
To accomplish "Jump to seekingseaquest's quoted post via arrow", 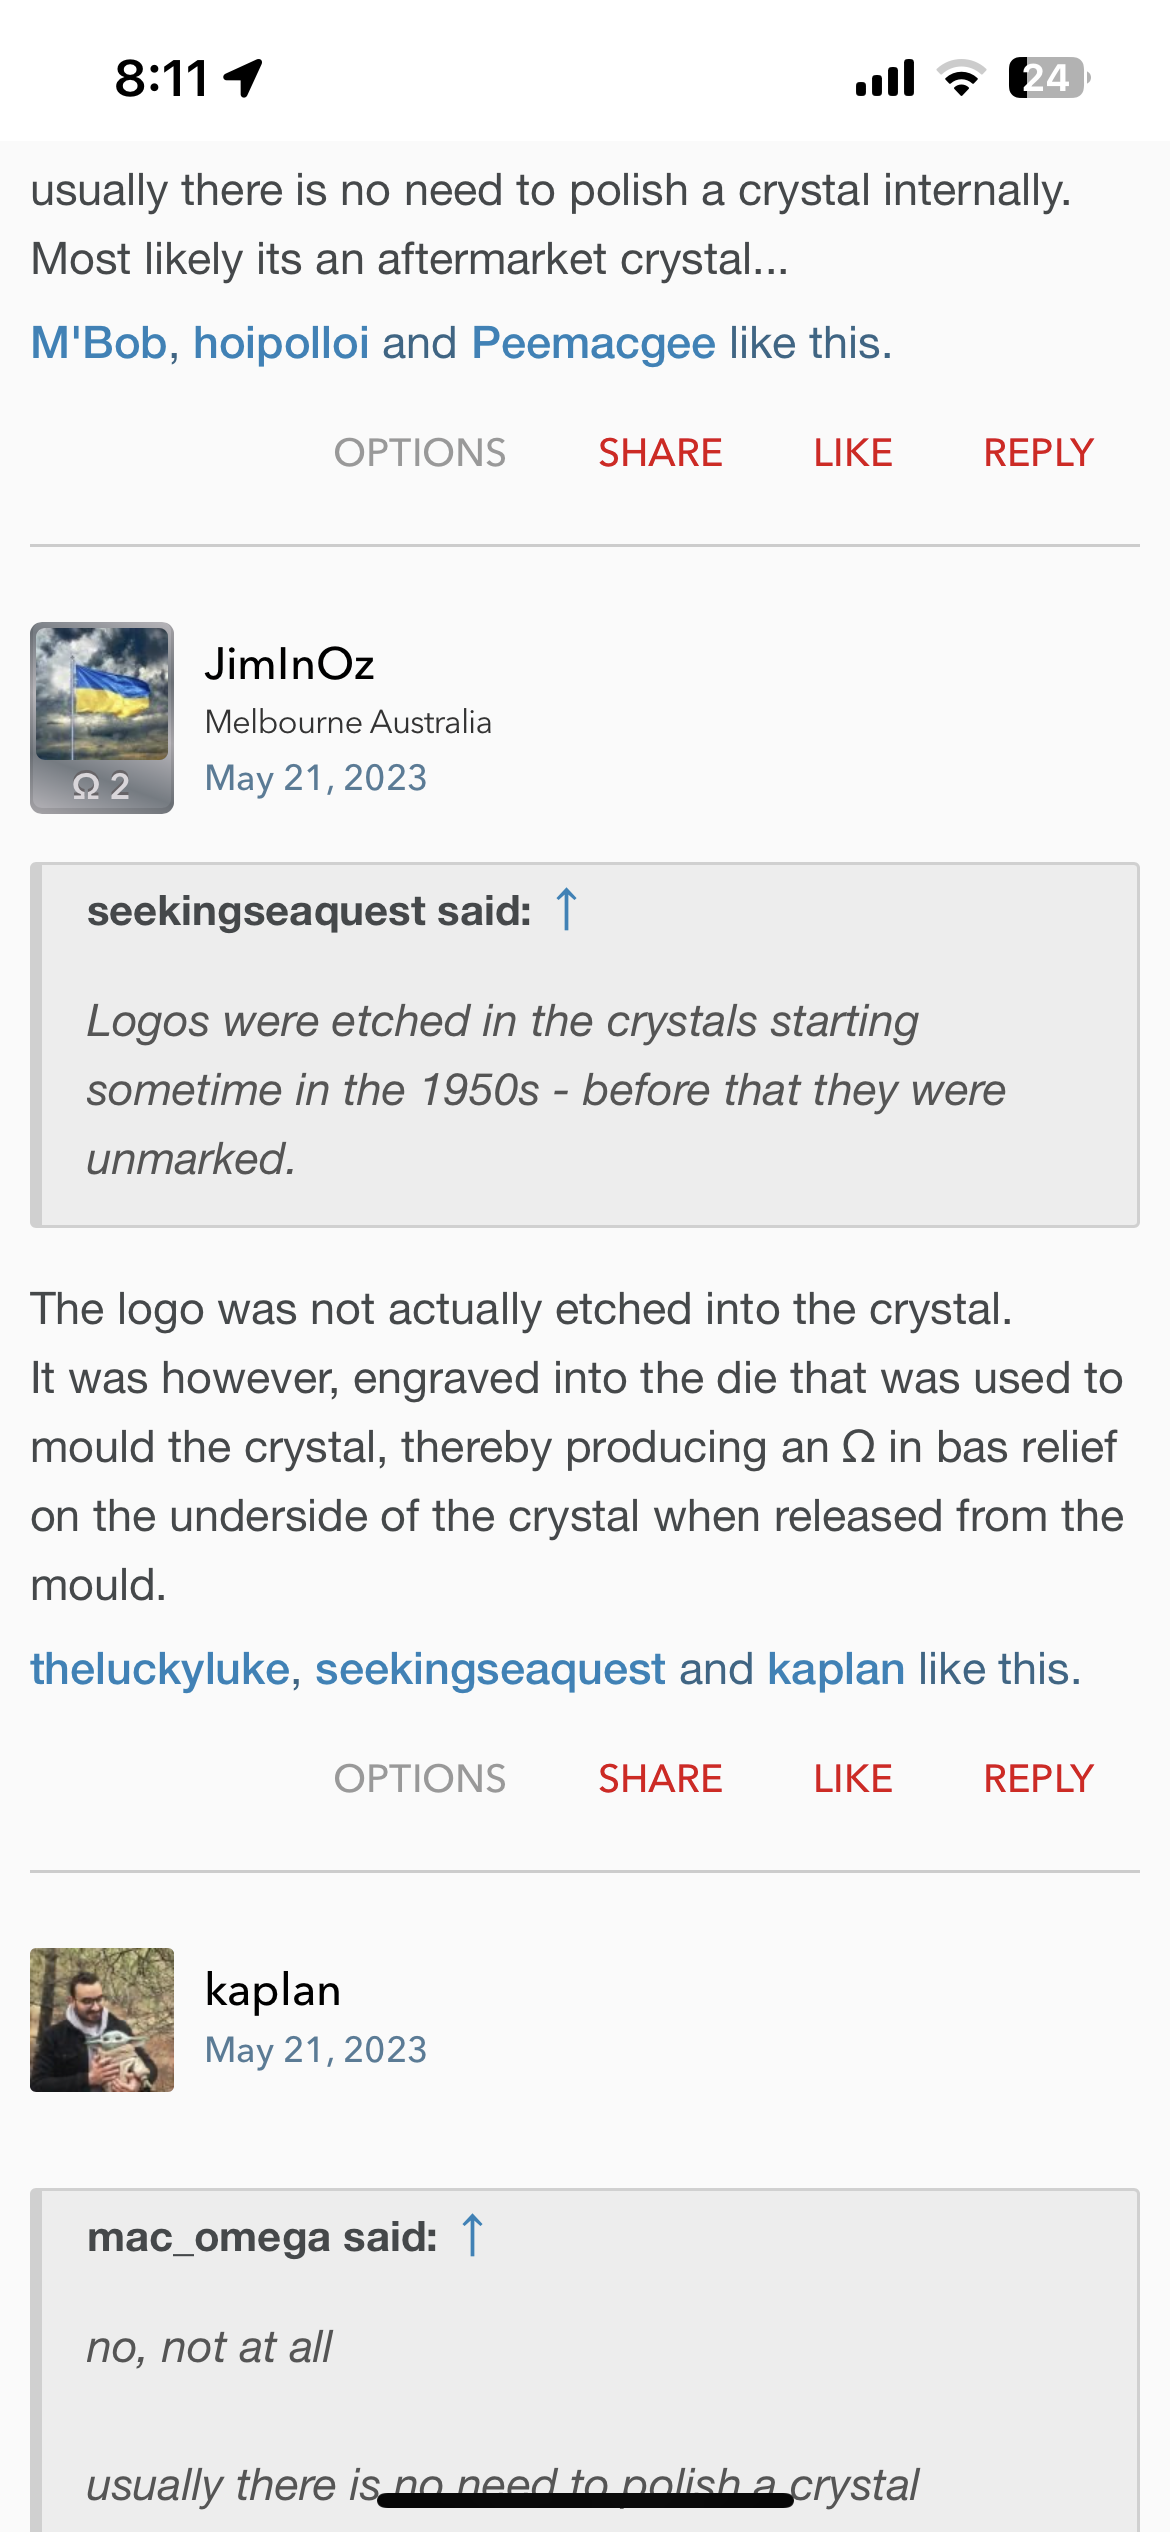I will 566,910.
